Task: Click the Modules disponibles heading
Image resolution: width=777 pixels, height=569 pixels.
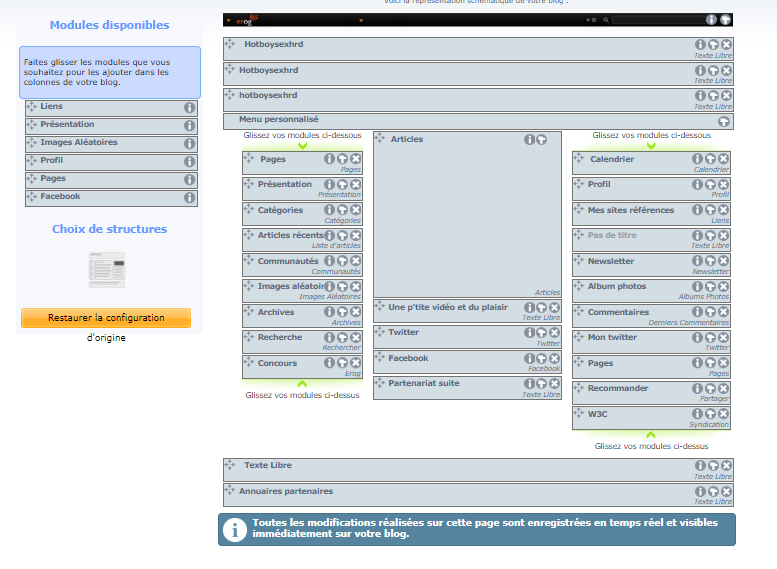Action: [x=110, y=25]
